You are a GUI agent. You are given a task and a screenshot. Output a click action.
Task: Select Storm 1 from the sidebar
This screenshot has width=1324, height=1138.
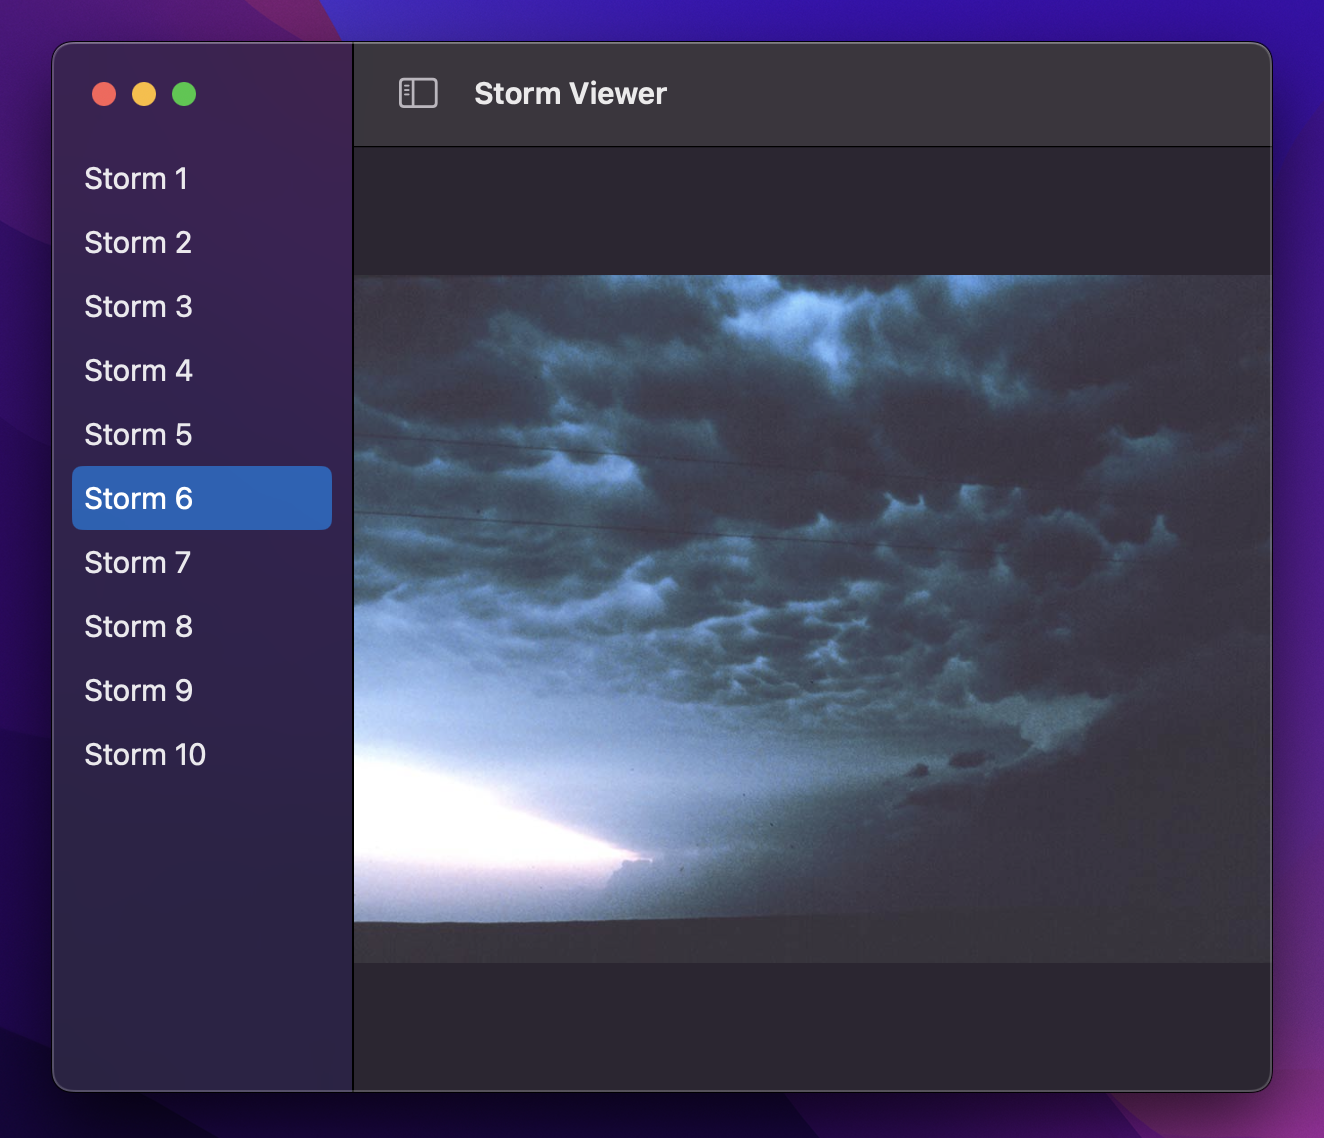[x=136, y=178]
